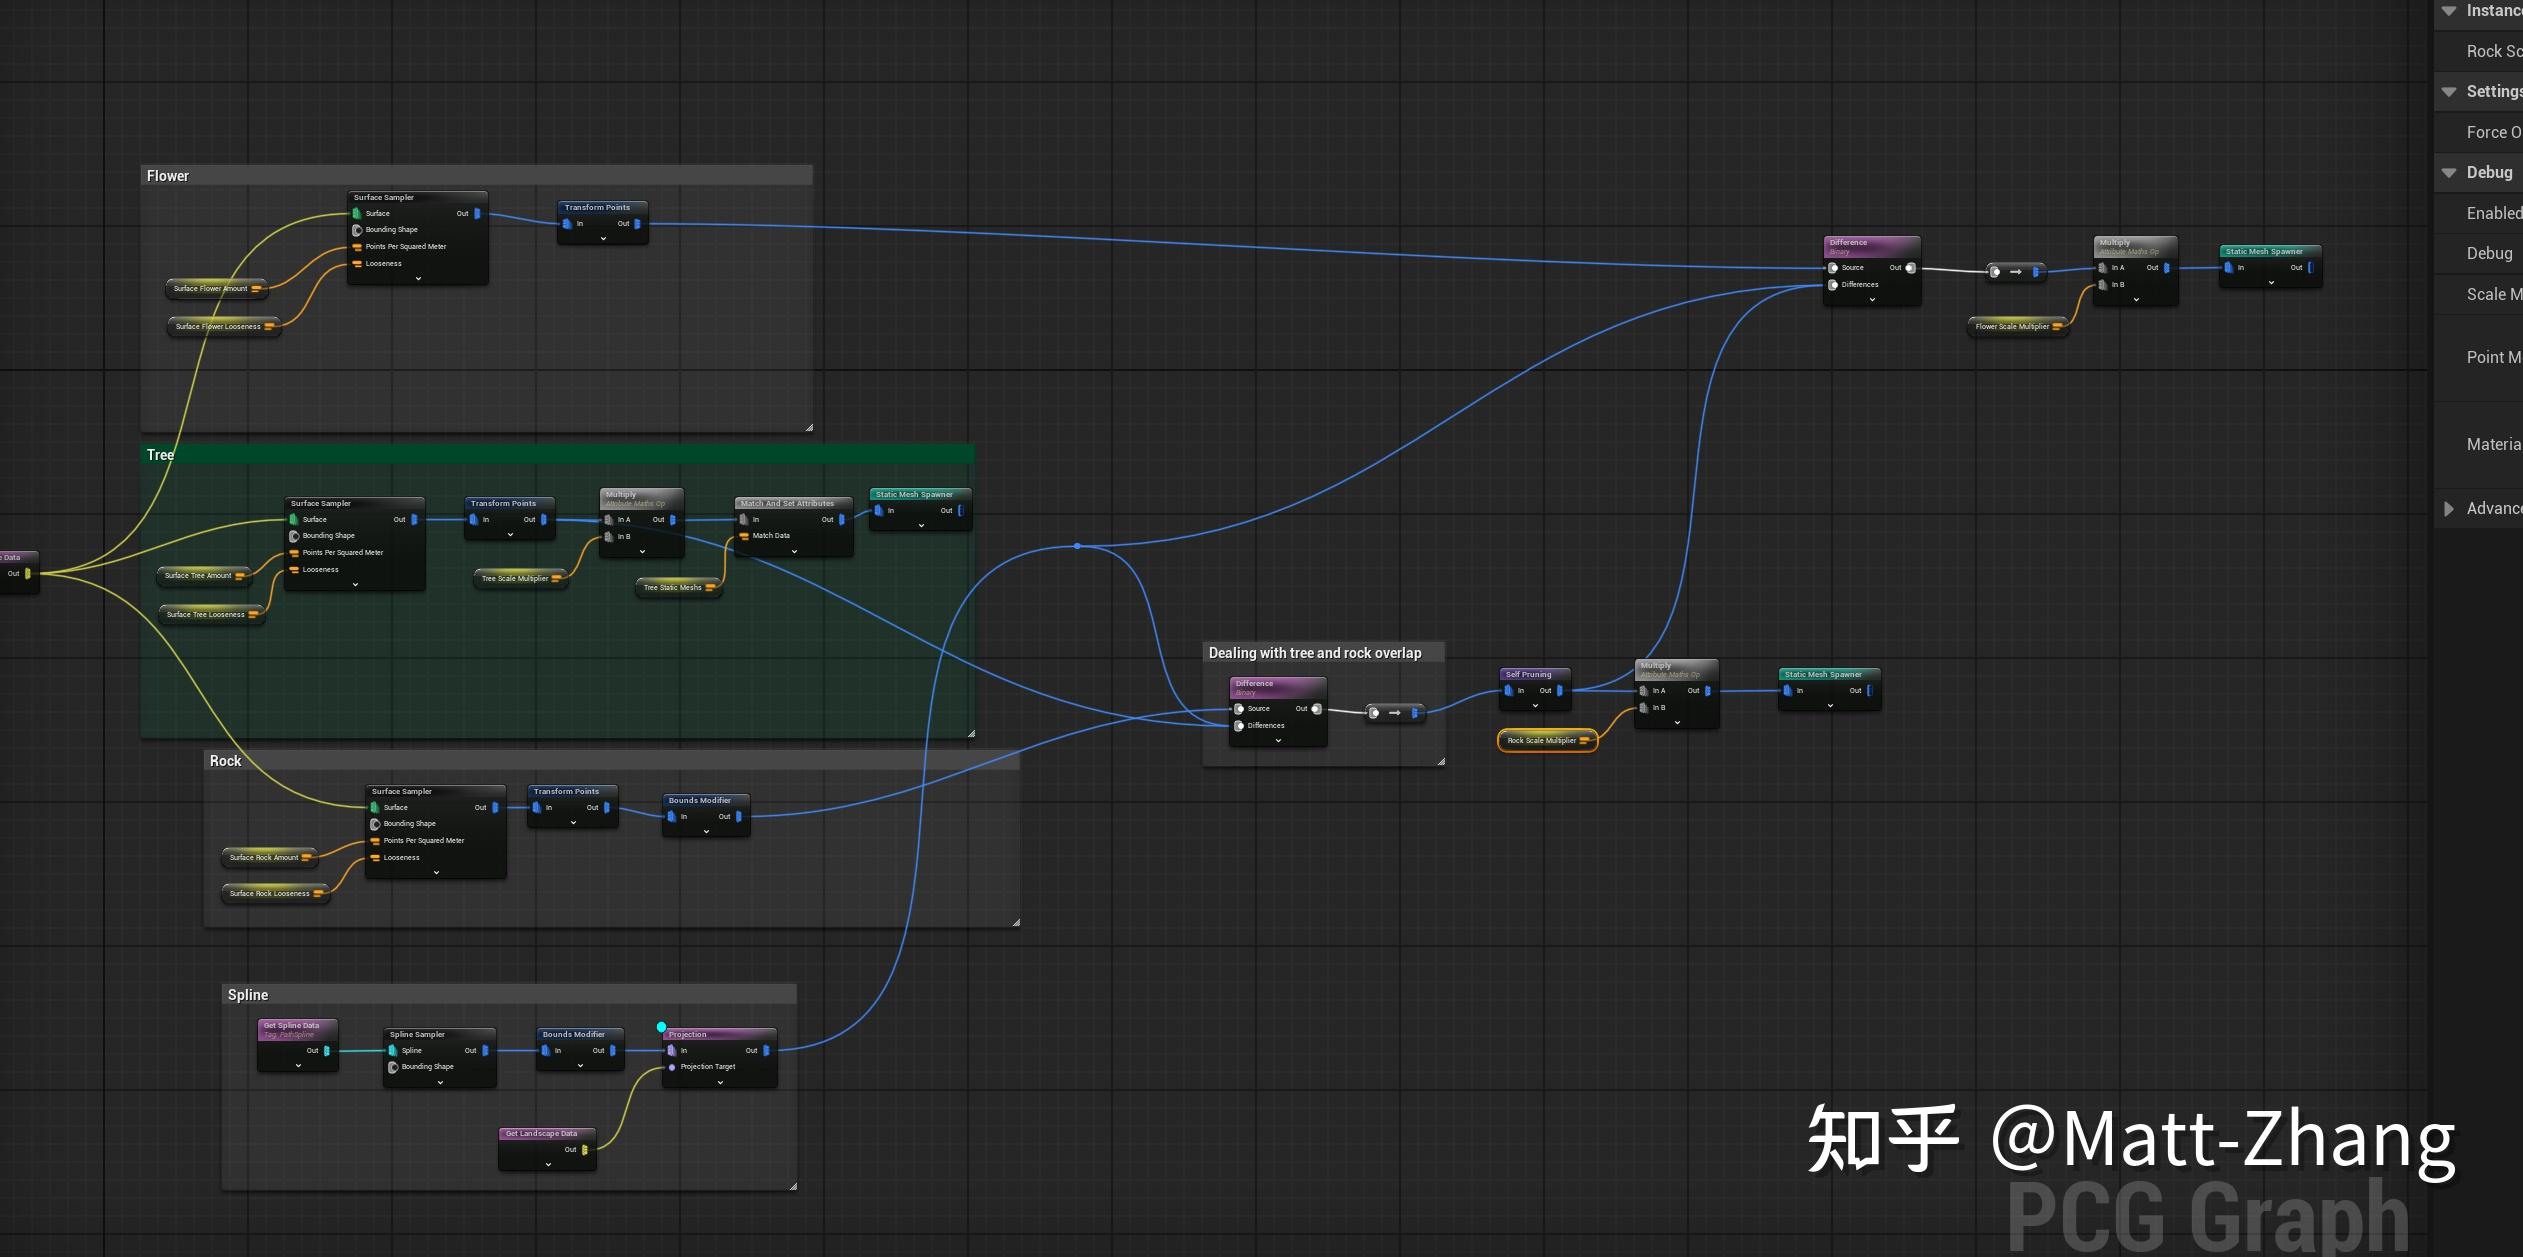Collapse the Settings section in details panel
Image resolution: width=2523 pixels, height=1257 pixels.
(x=2449, y=91)
